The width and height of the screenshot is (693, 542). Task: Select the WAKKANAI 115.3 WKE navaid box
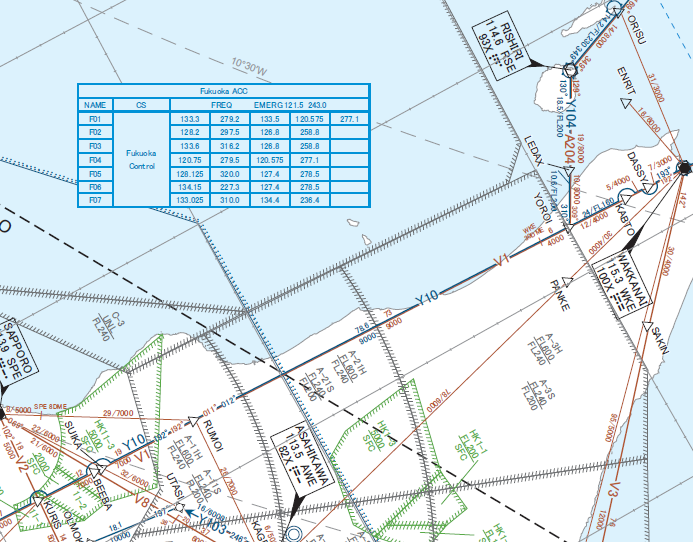point(621,284)
